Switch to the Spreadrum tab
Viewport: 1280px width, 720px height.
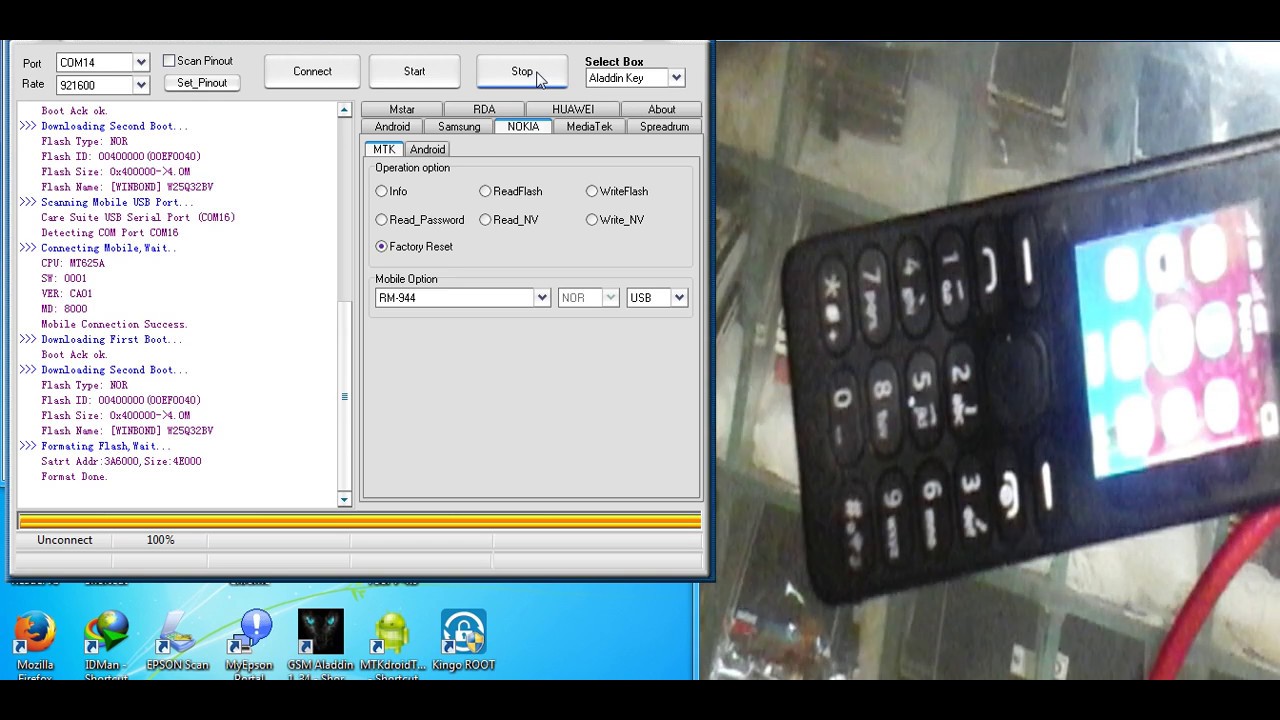664,127
